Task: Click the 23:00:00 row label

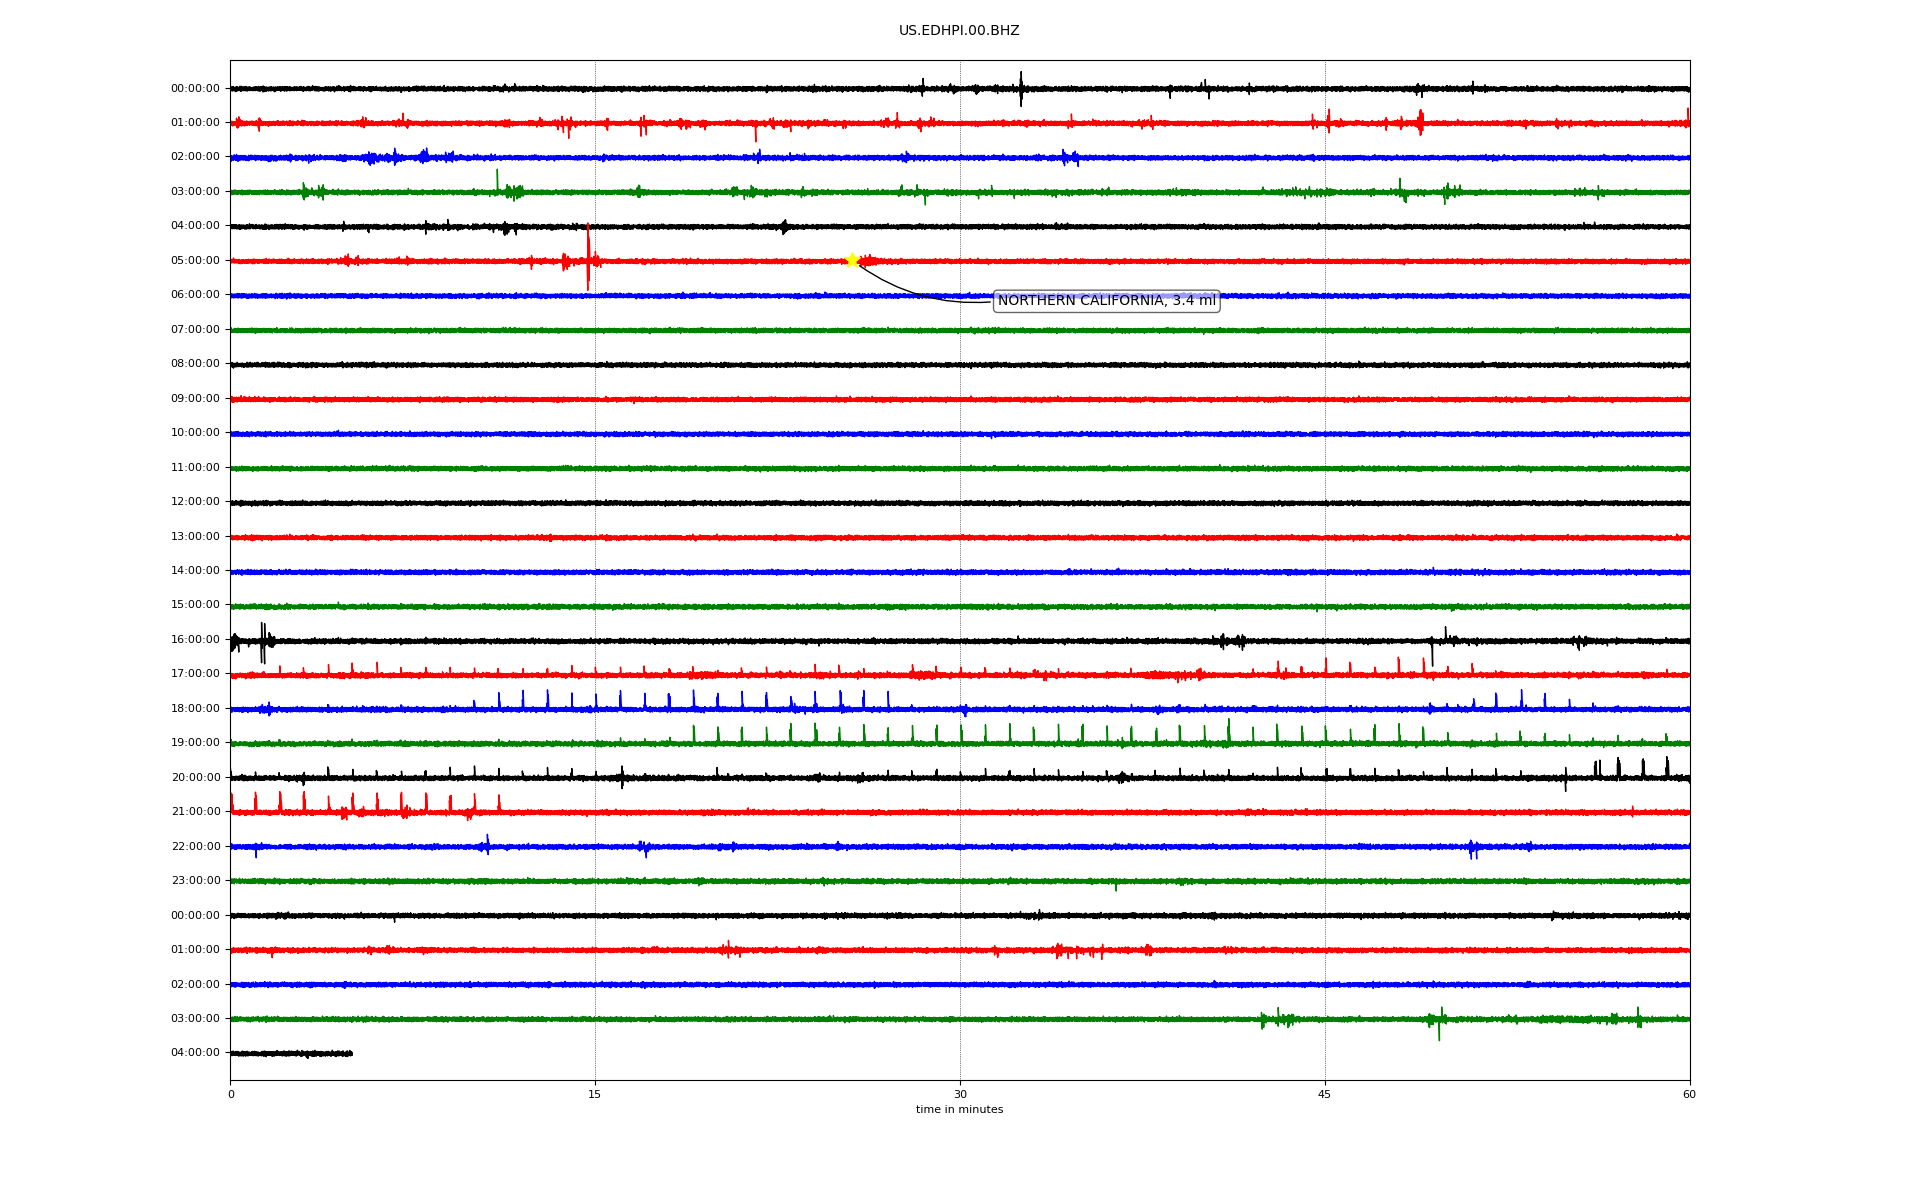Action: [195, 881]
